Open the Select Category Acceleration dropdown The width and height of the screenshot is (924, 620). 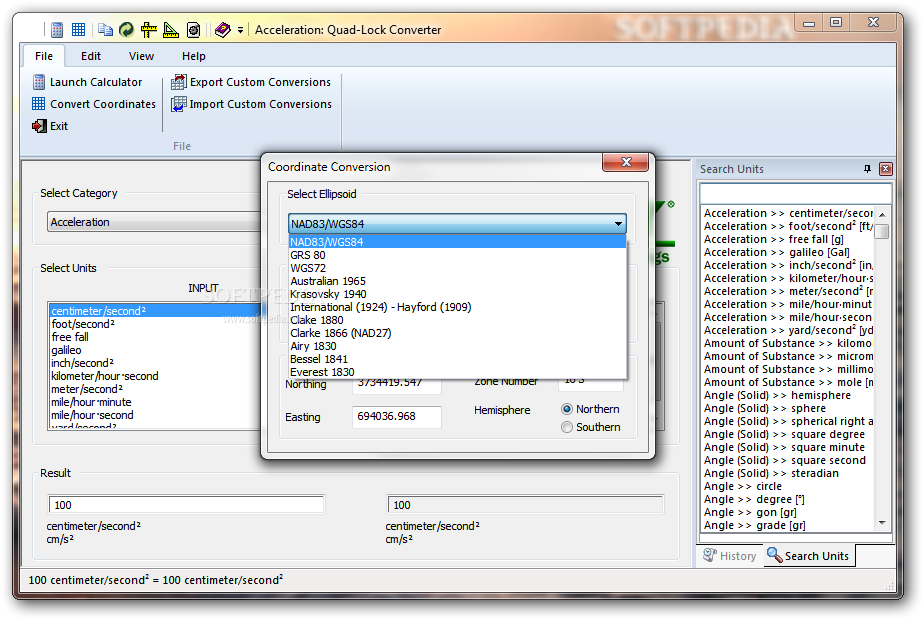click(154, 222)
